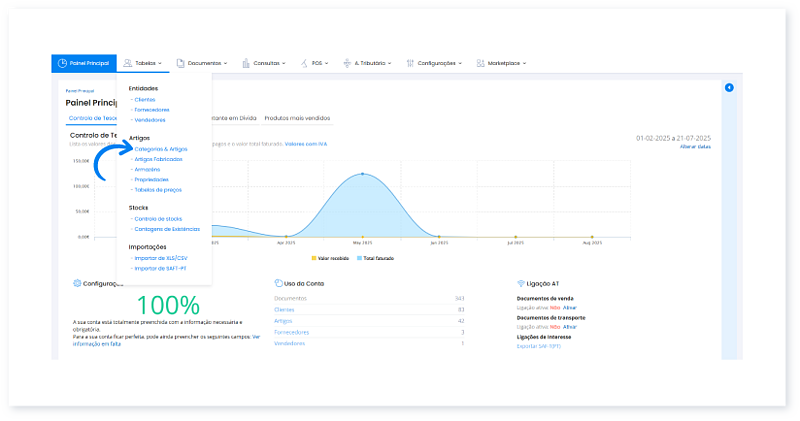This screenshot has height=421, width=800.
Task: Click the Documentos menu page icon
Action: (x=180, y=63)
